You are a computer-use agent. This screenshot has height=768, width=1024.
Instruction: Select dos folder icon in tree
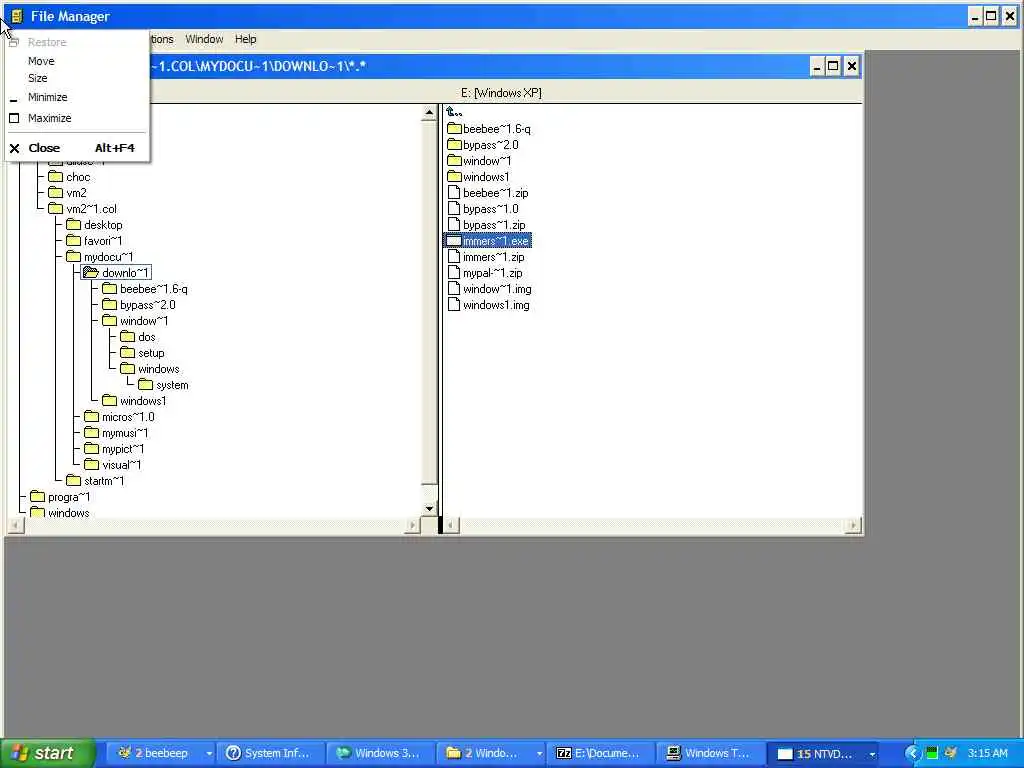click(127, 336)
